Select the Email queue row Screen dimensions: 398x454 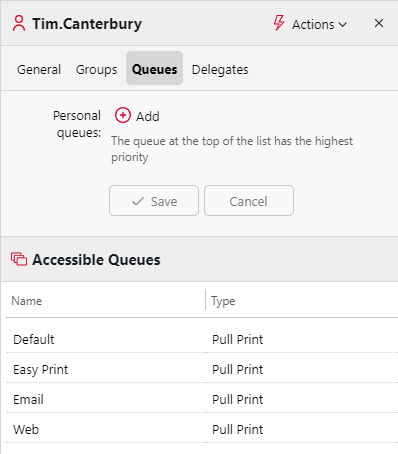pos(202,398)
